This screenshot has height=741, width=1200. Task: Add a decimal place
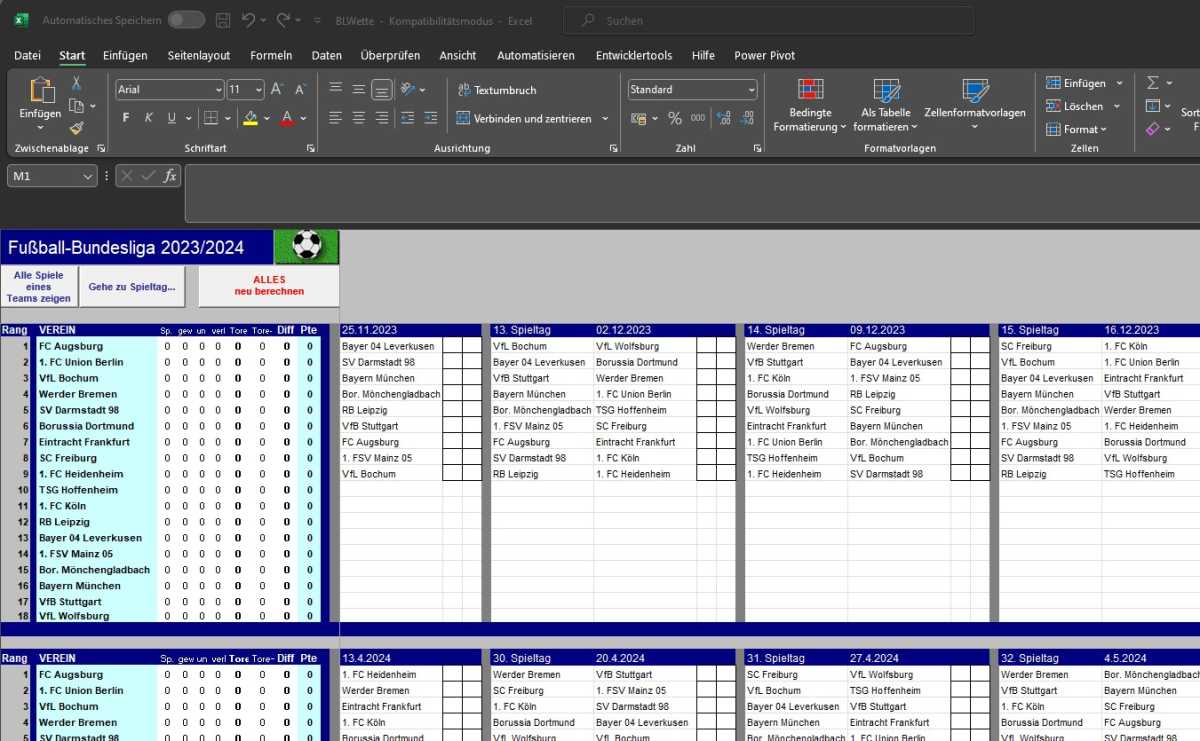click(x=725, y=118)
